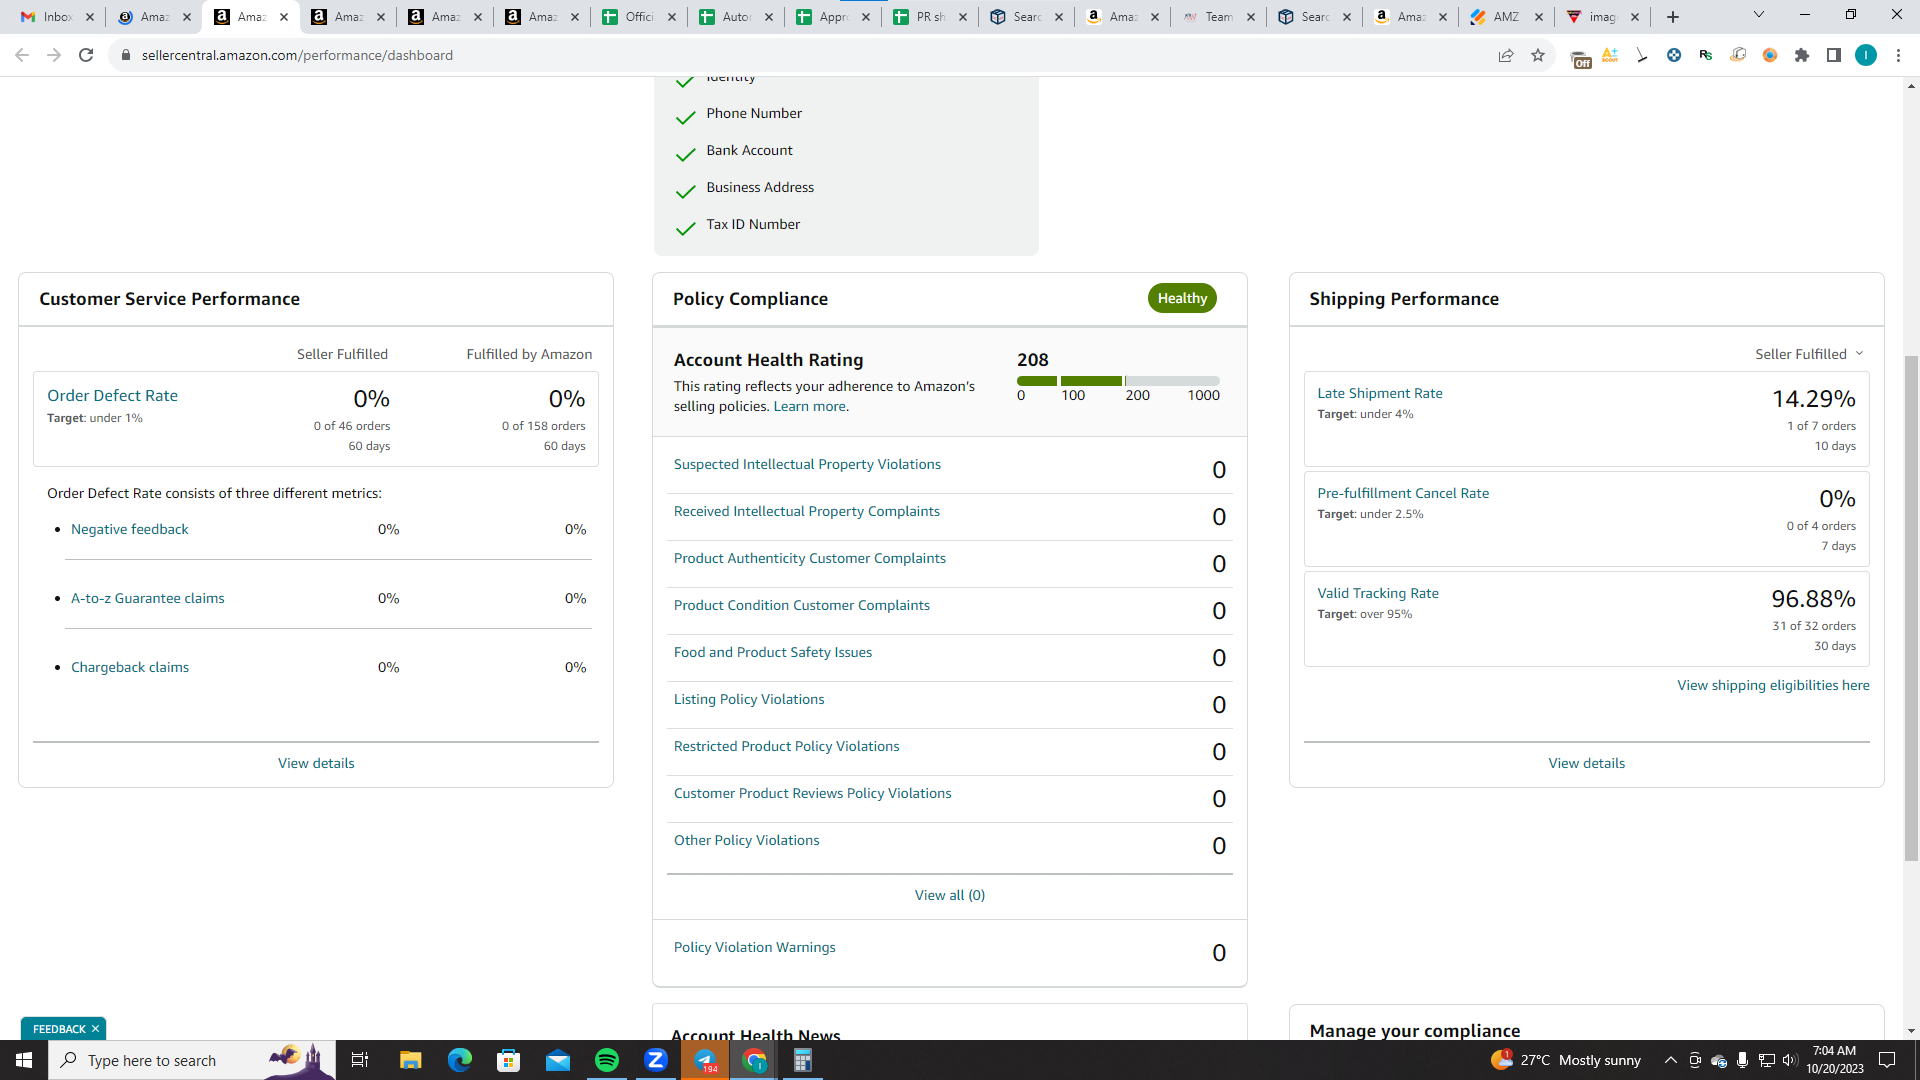The height and width of the screenshot is (1080, 1920).
Task: Bookmark this page with the star icon
Action: [1538, 55]
